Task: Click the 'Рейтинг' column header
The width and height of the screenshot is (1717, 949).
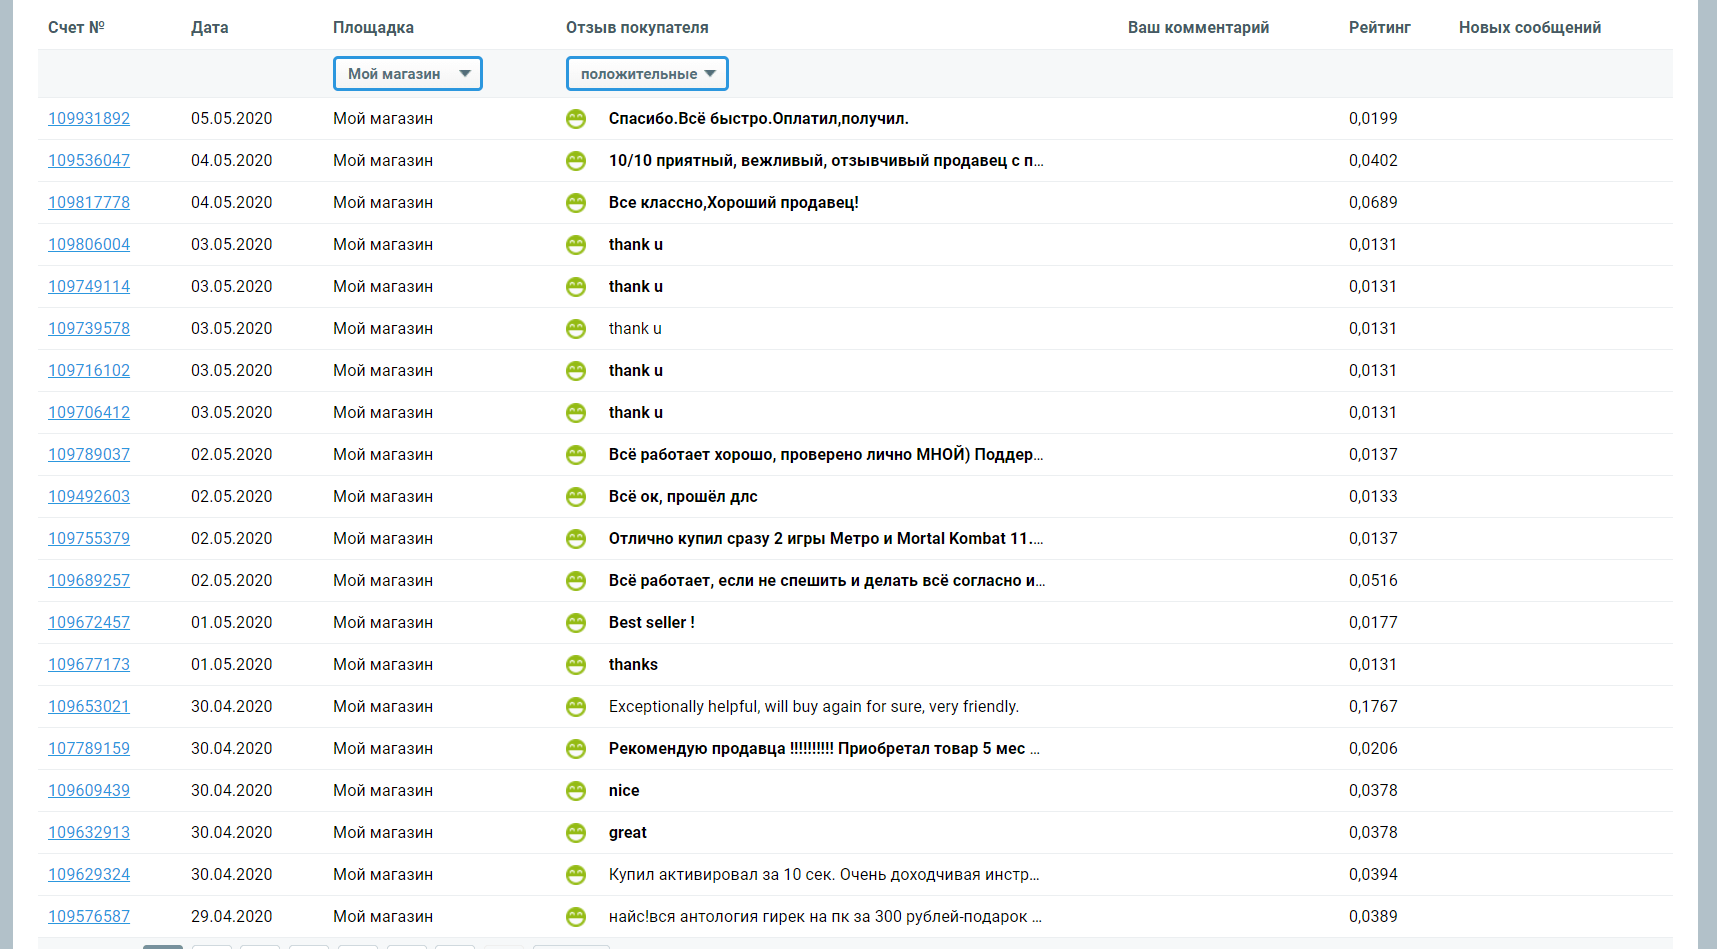Action: 1379,28
